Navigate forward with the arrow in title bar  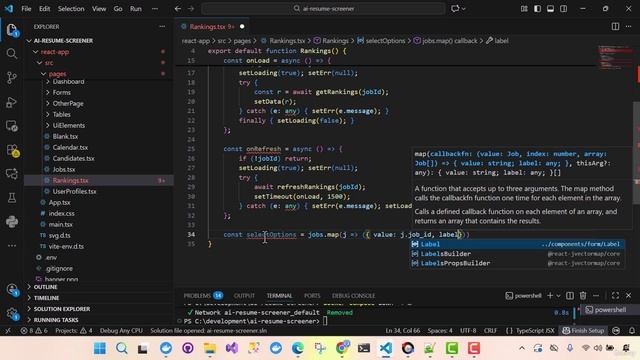pos(191,9)
